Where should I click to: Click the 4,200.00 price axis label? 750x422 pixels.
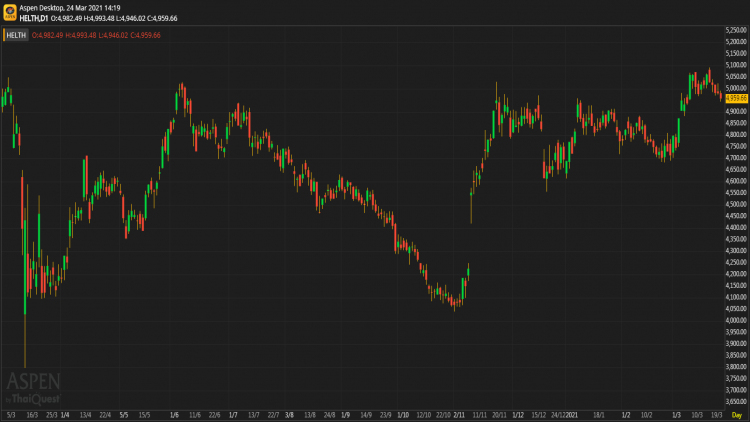[x=736, y=274]
